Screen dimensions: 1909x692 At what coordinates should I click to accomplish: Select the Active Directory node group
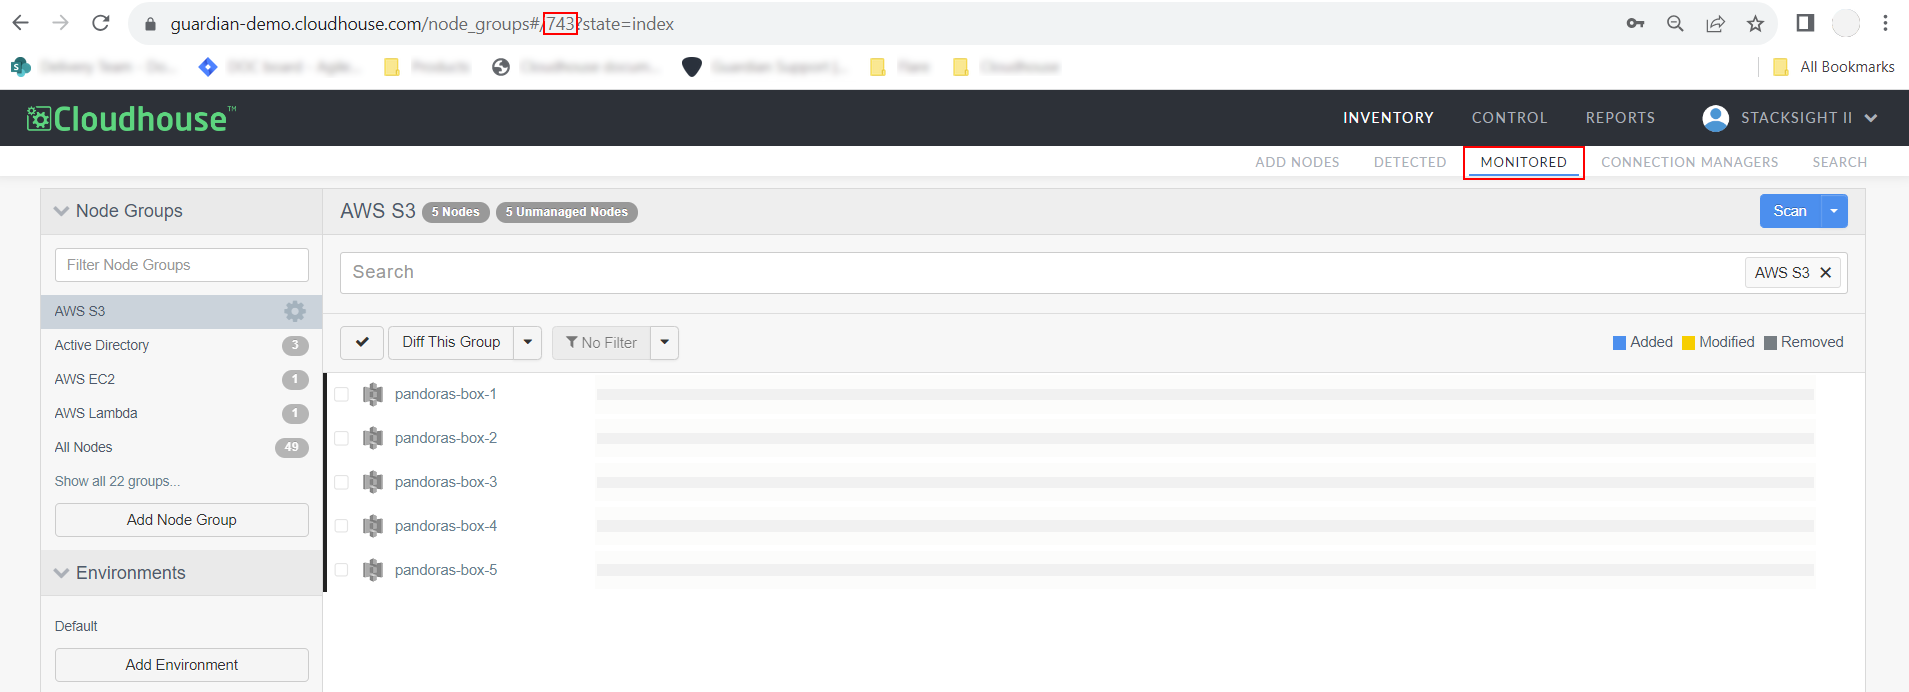click(x=182, y=345)
